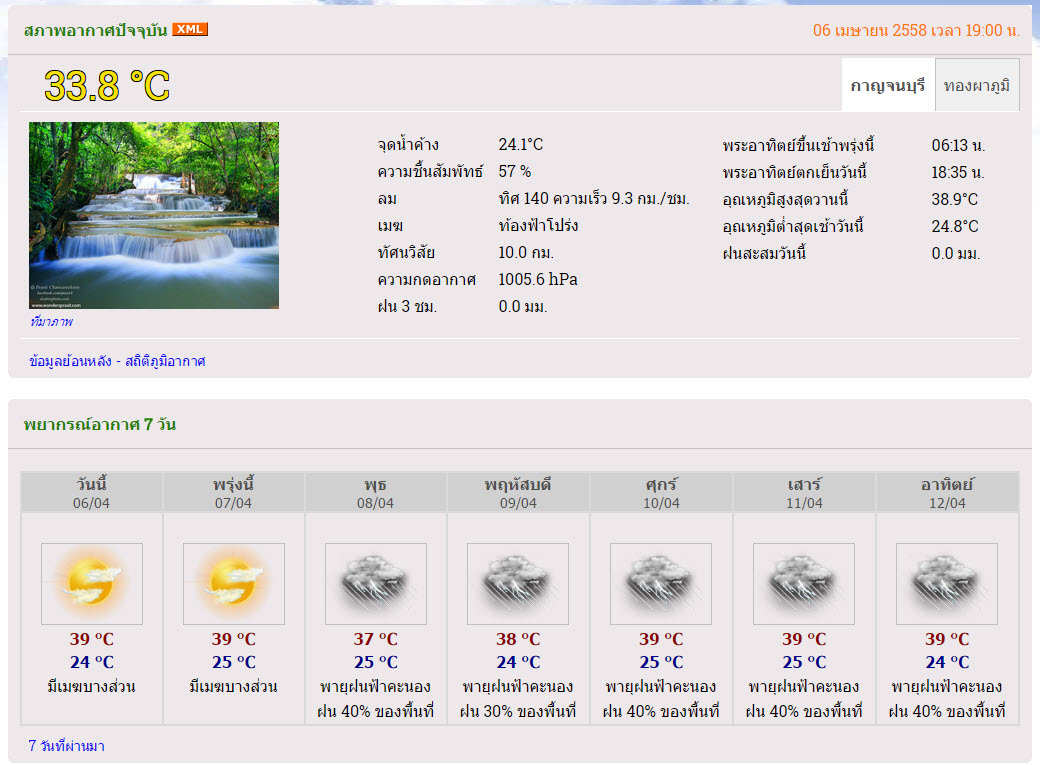The height and width of the screenshot is (765, 1040).
Task: Click ฝน 30% ของพื้นที่ forecast text
Action: [518, 711]
